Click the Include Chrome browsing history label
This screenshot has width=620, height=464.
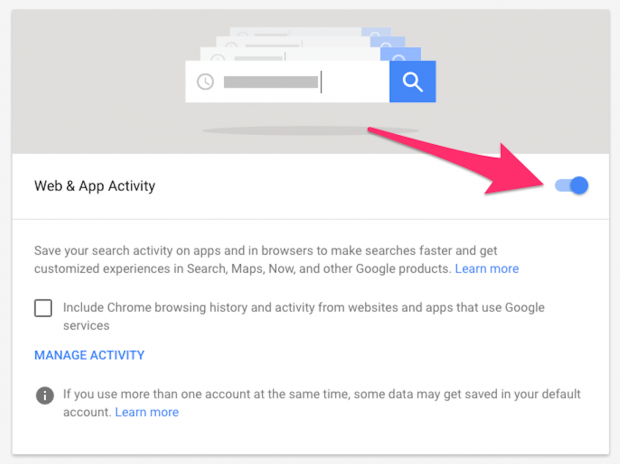[x=304, y=316]
